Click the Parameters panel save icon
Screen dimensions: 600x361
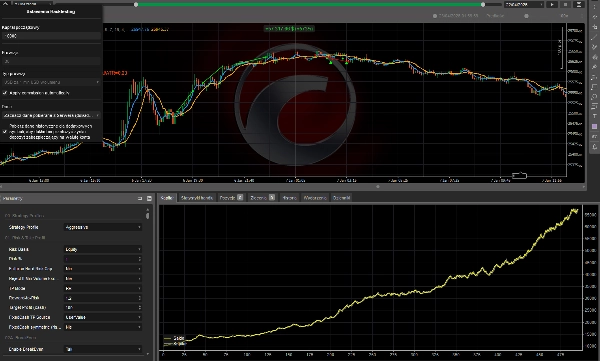tap(149, 198)
